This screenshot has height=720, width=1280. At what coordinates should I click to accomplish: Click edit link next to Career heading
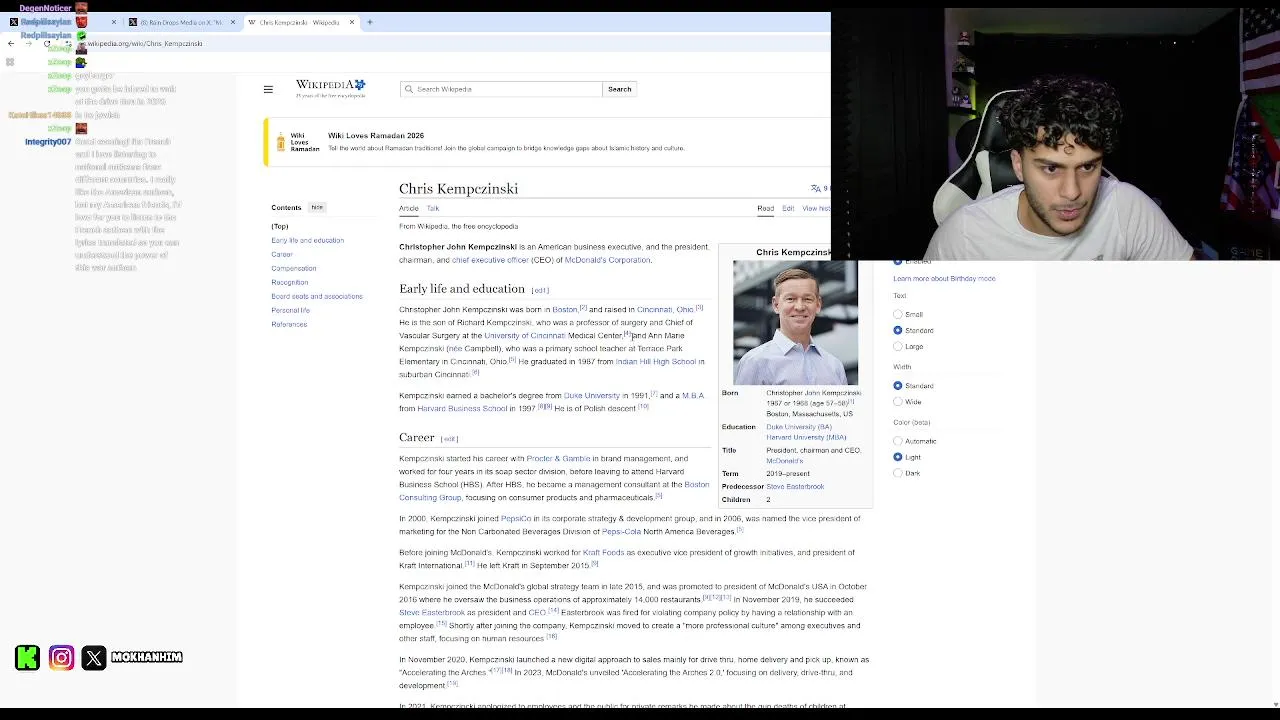point(449,439)
